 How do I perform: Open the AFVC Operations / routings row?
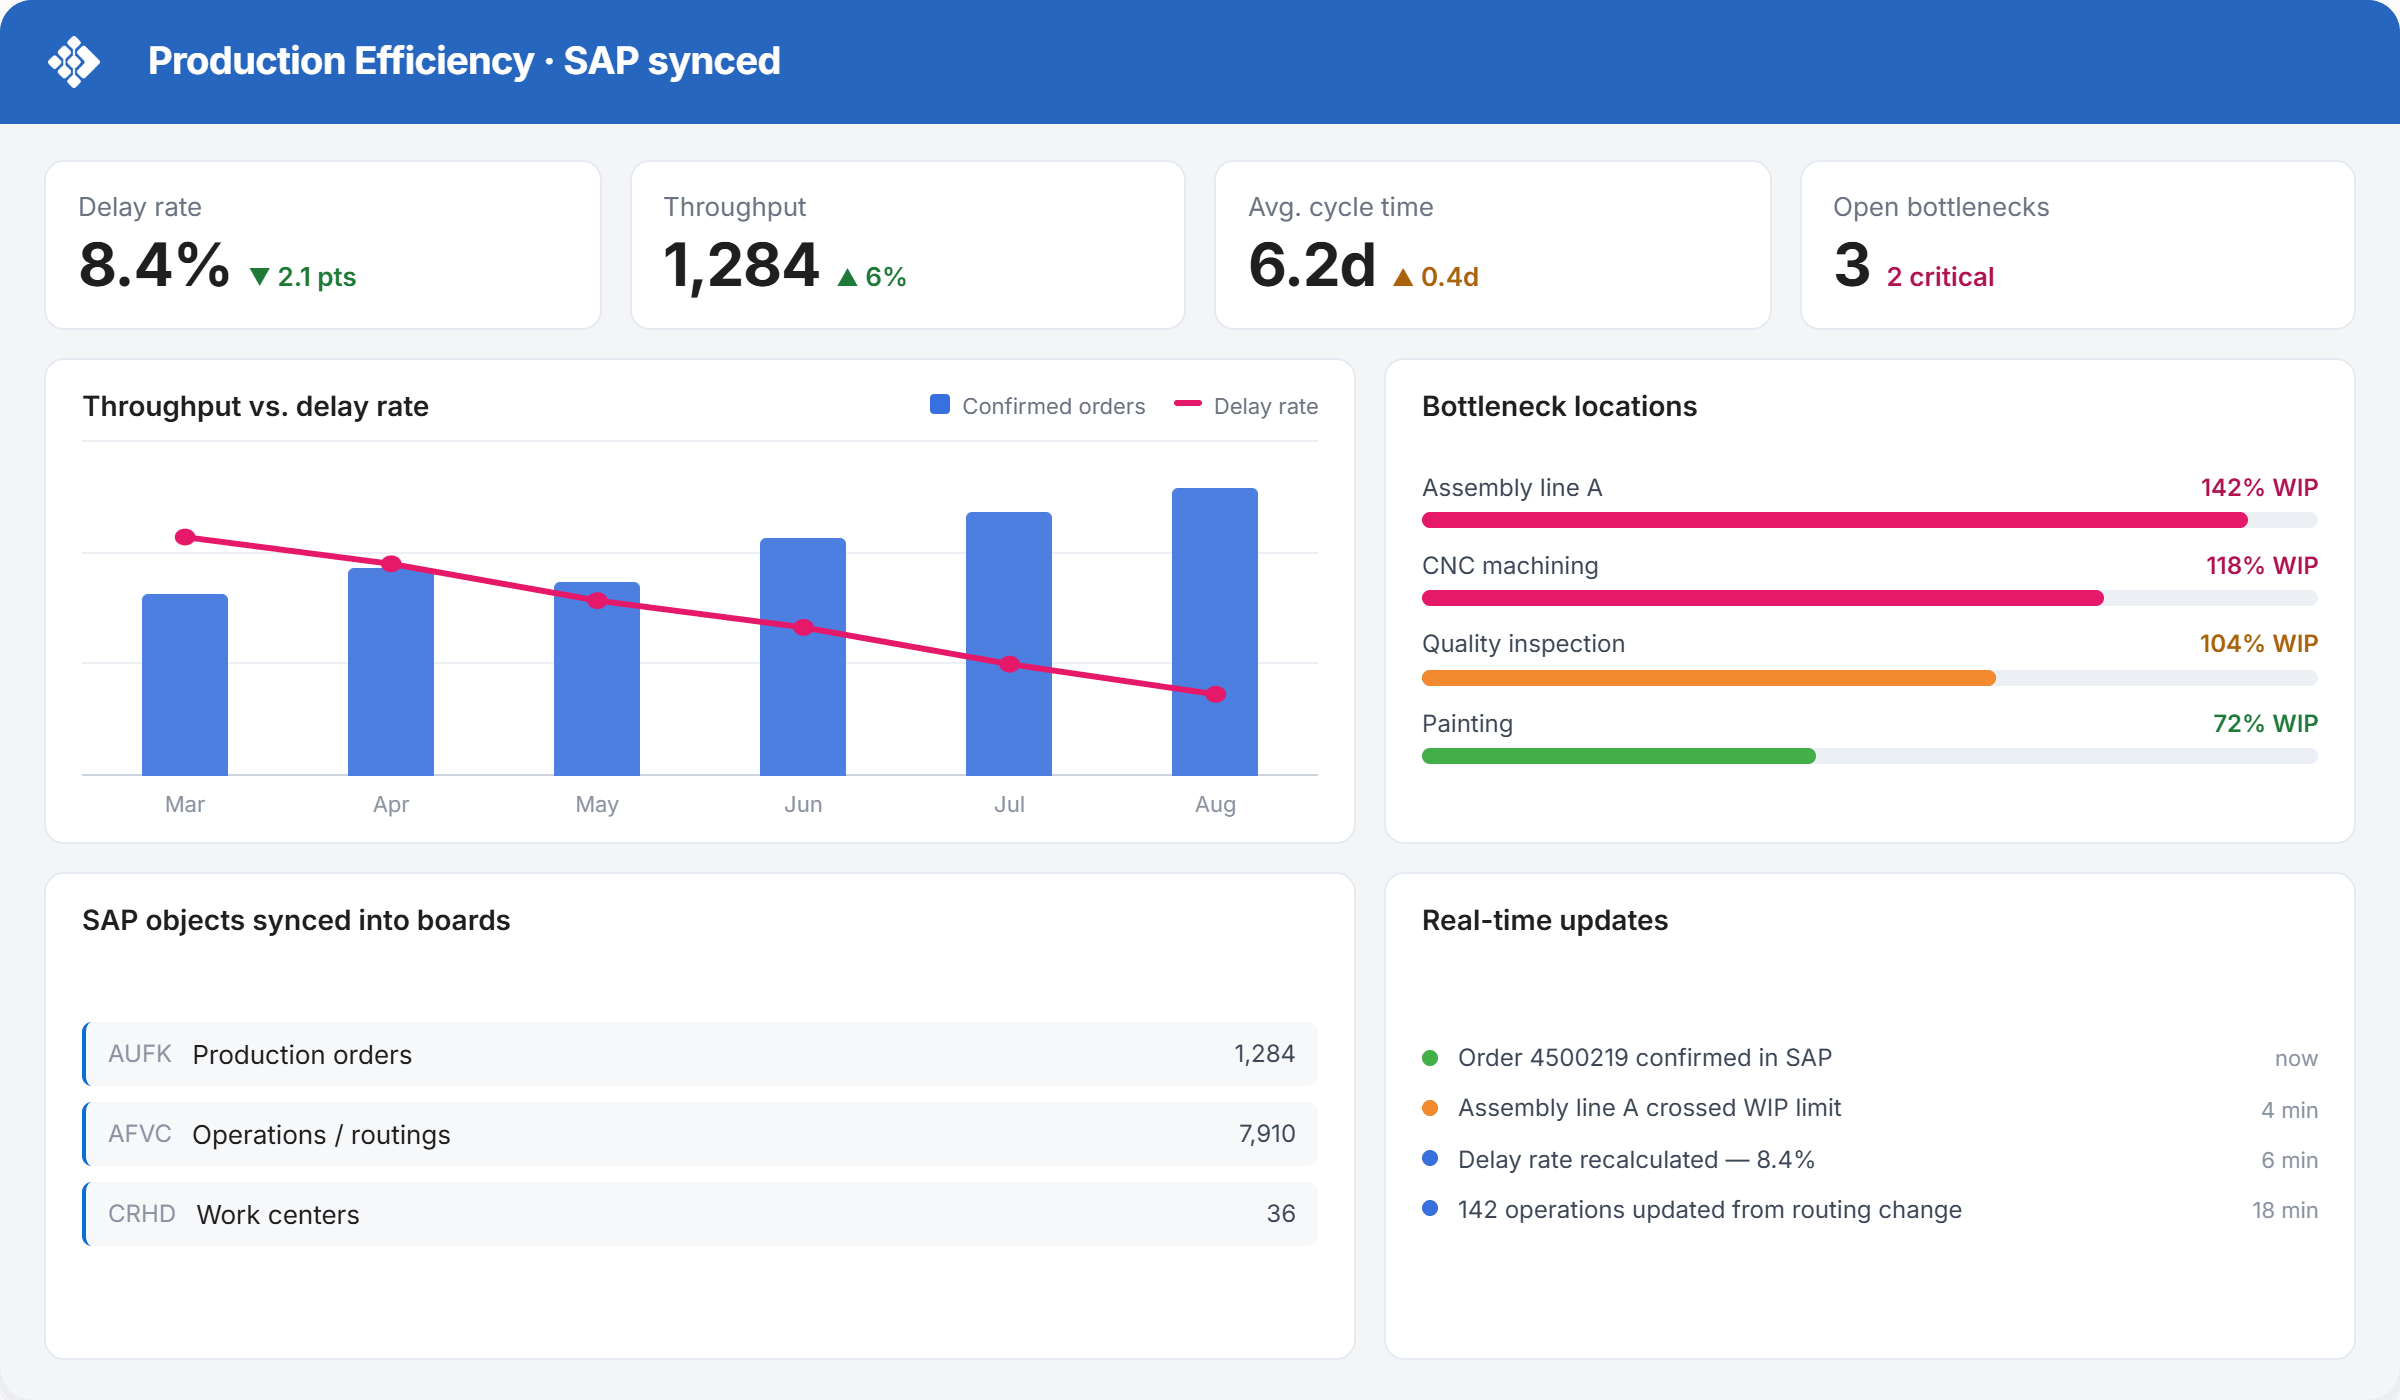pyautogui.click(x=700, y=1134)
